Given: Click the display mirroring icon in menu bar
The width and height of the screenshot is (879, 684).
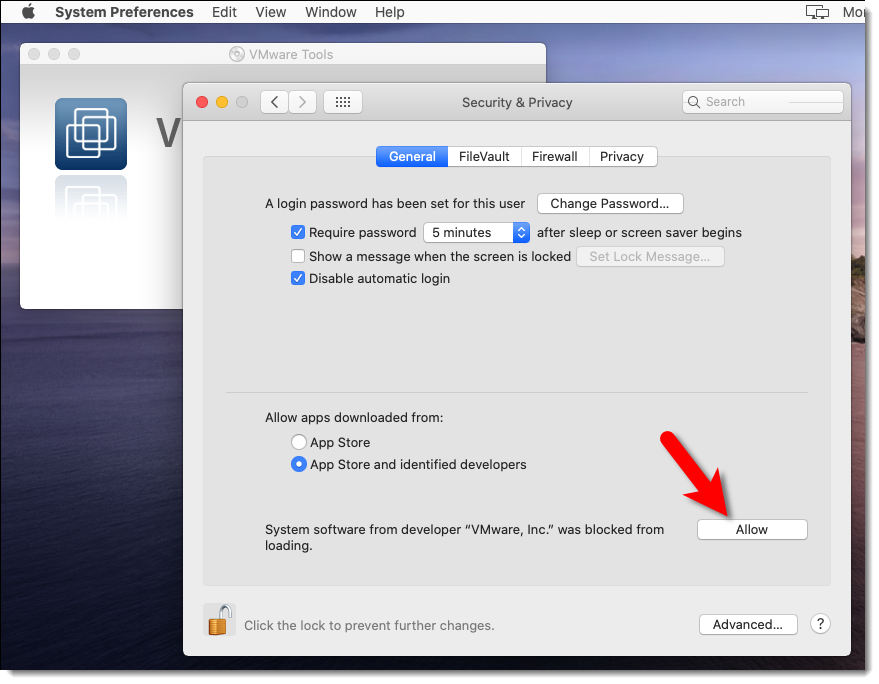Looking at the screenshot, I should tap(817, 12).
